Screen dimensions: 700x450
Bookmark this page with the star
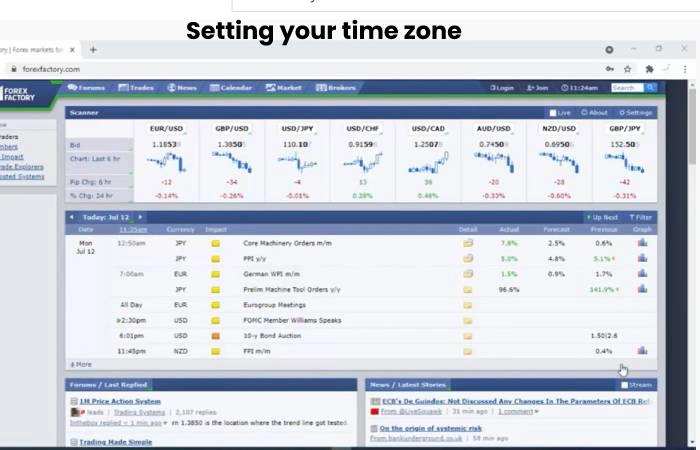628,69
